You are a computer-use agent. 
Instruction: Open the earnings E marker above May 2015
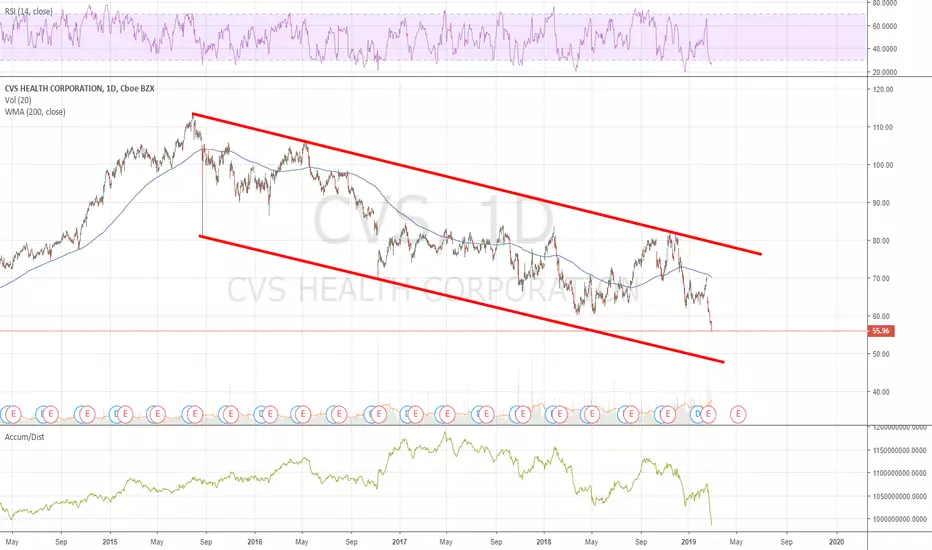[x=158, y=413]
